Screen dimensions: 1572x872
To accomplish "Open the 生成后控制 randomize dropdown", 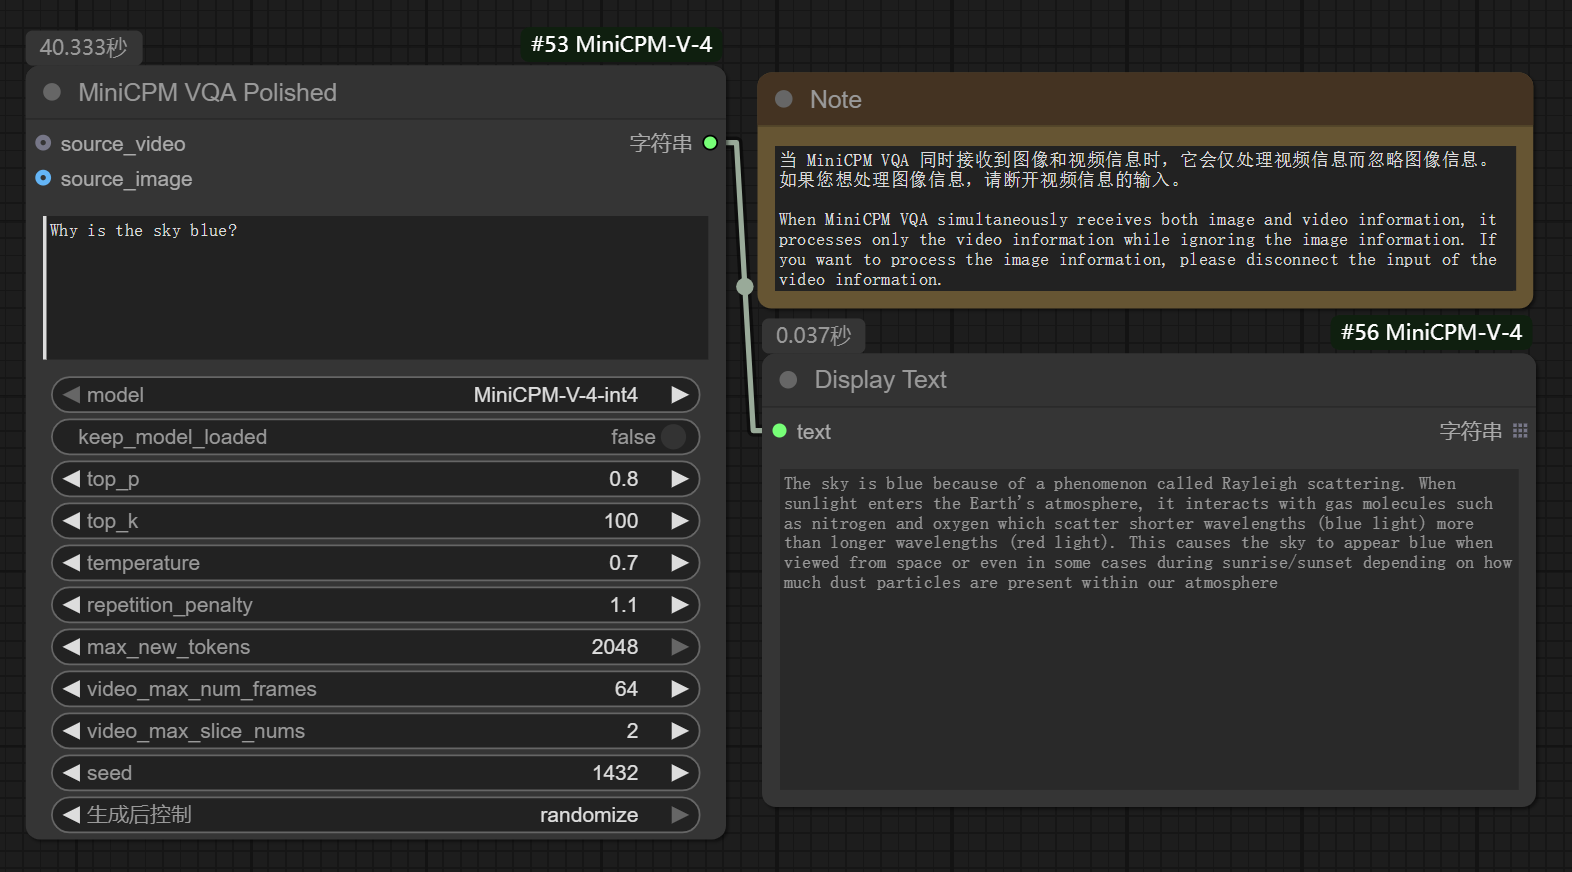I will click(375, 815).
